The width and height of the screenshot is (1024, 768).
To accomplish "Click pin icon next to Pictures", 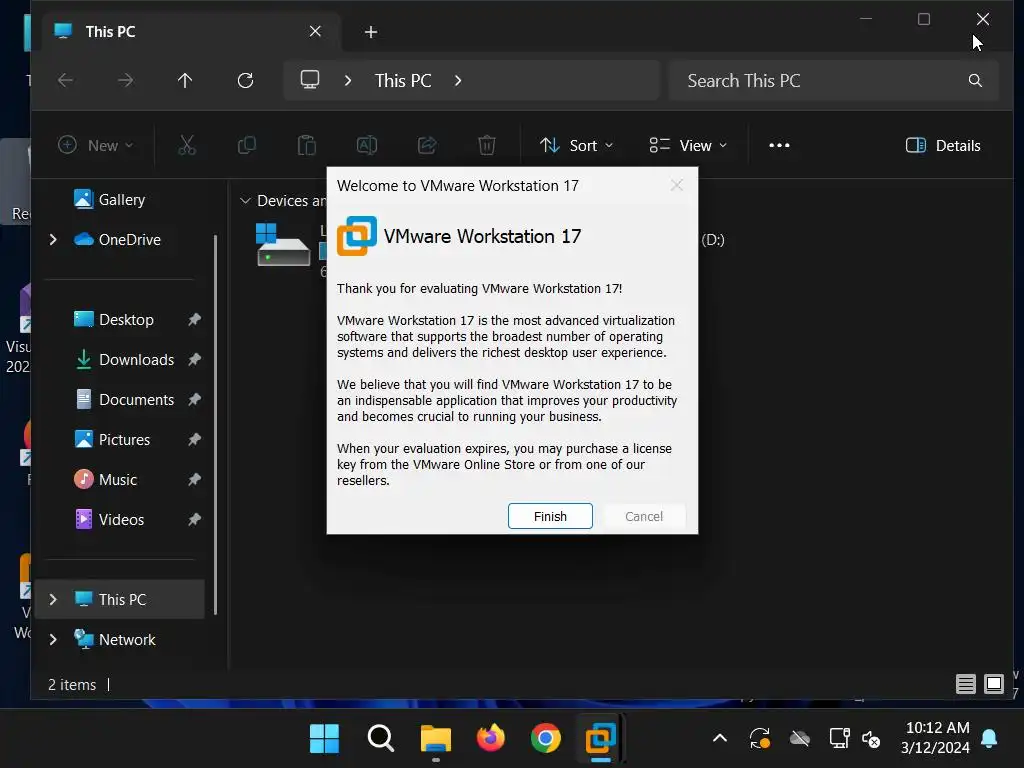I will pyautogui.click(x=194, y=440).
